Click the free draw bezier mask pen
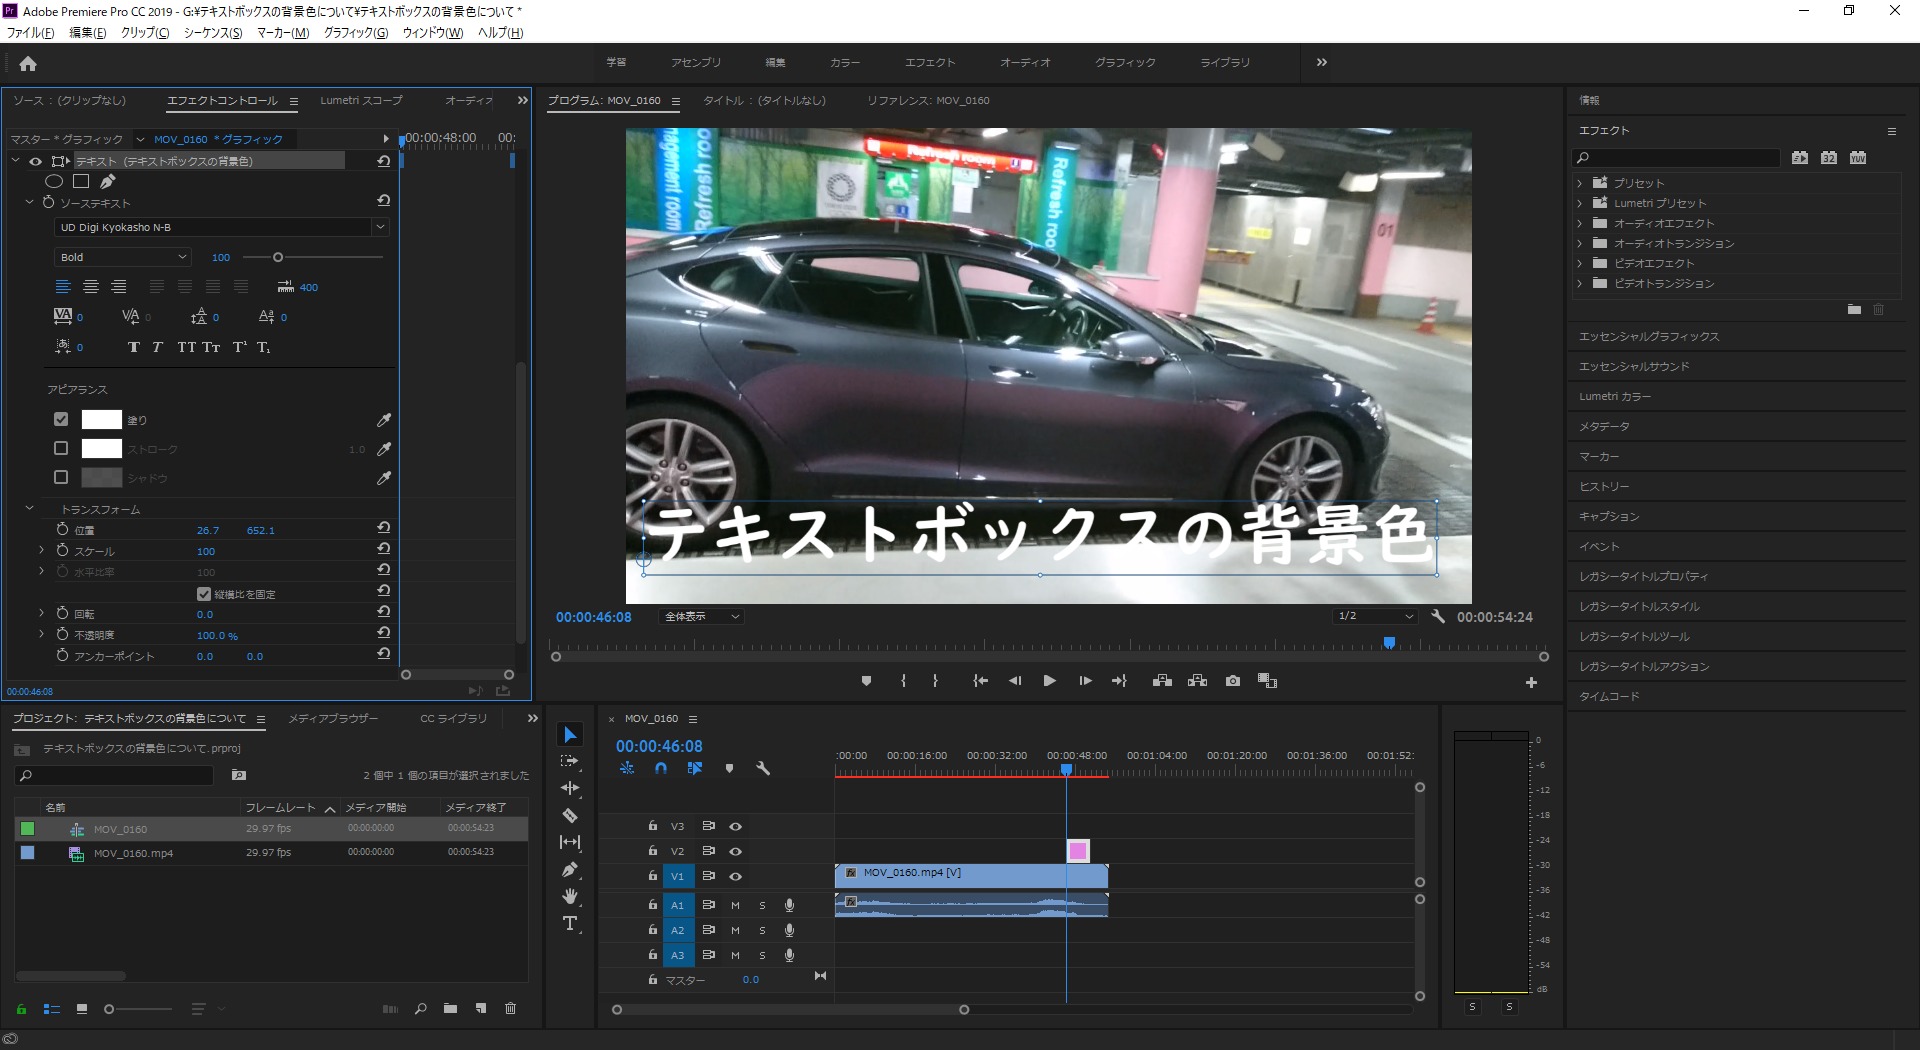 (107, 181)
